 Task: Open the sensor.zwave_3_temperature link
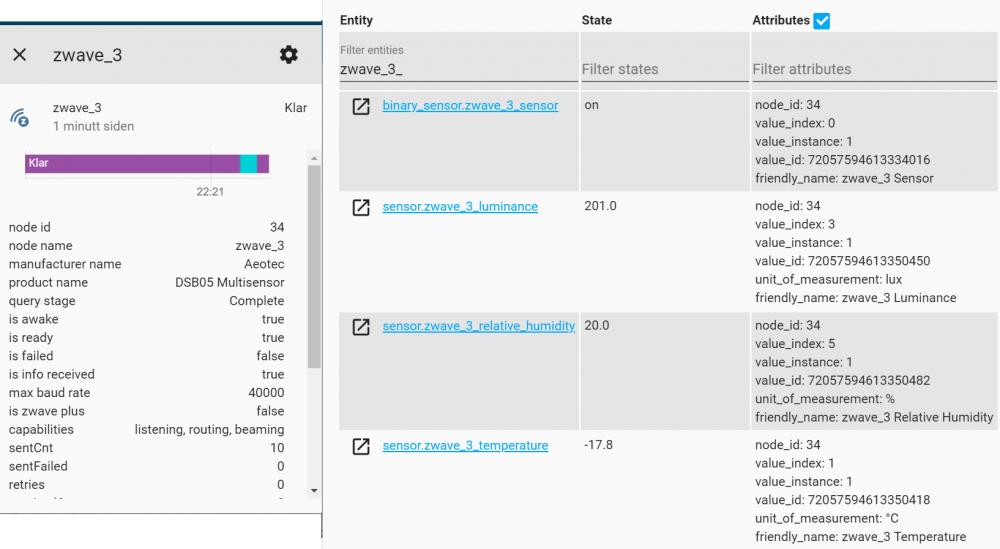465,445
